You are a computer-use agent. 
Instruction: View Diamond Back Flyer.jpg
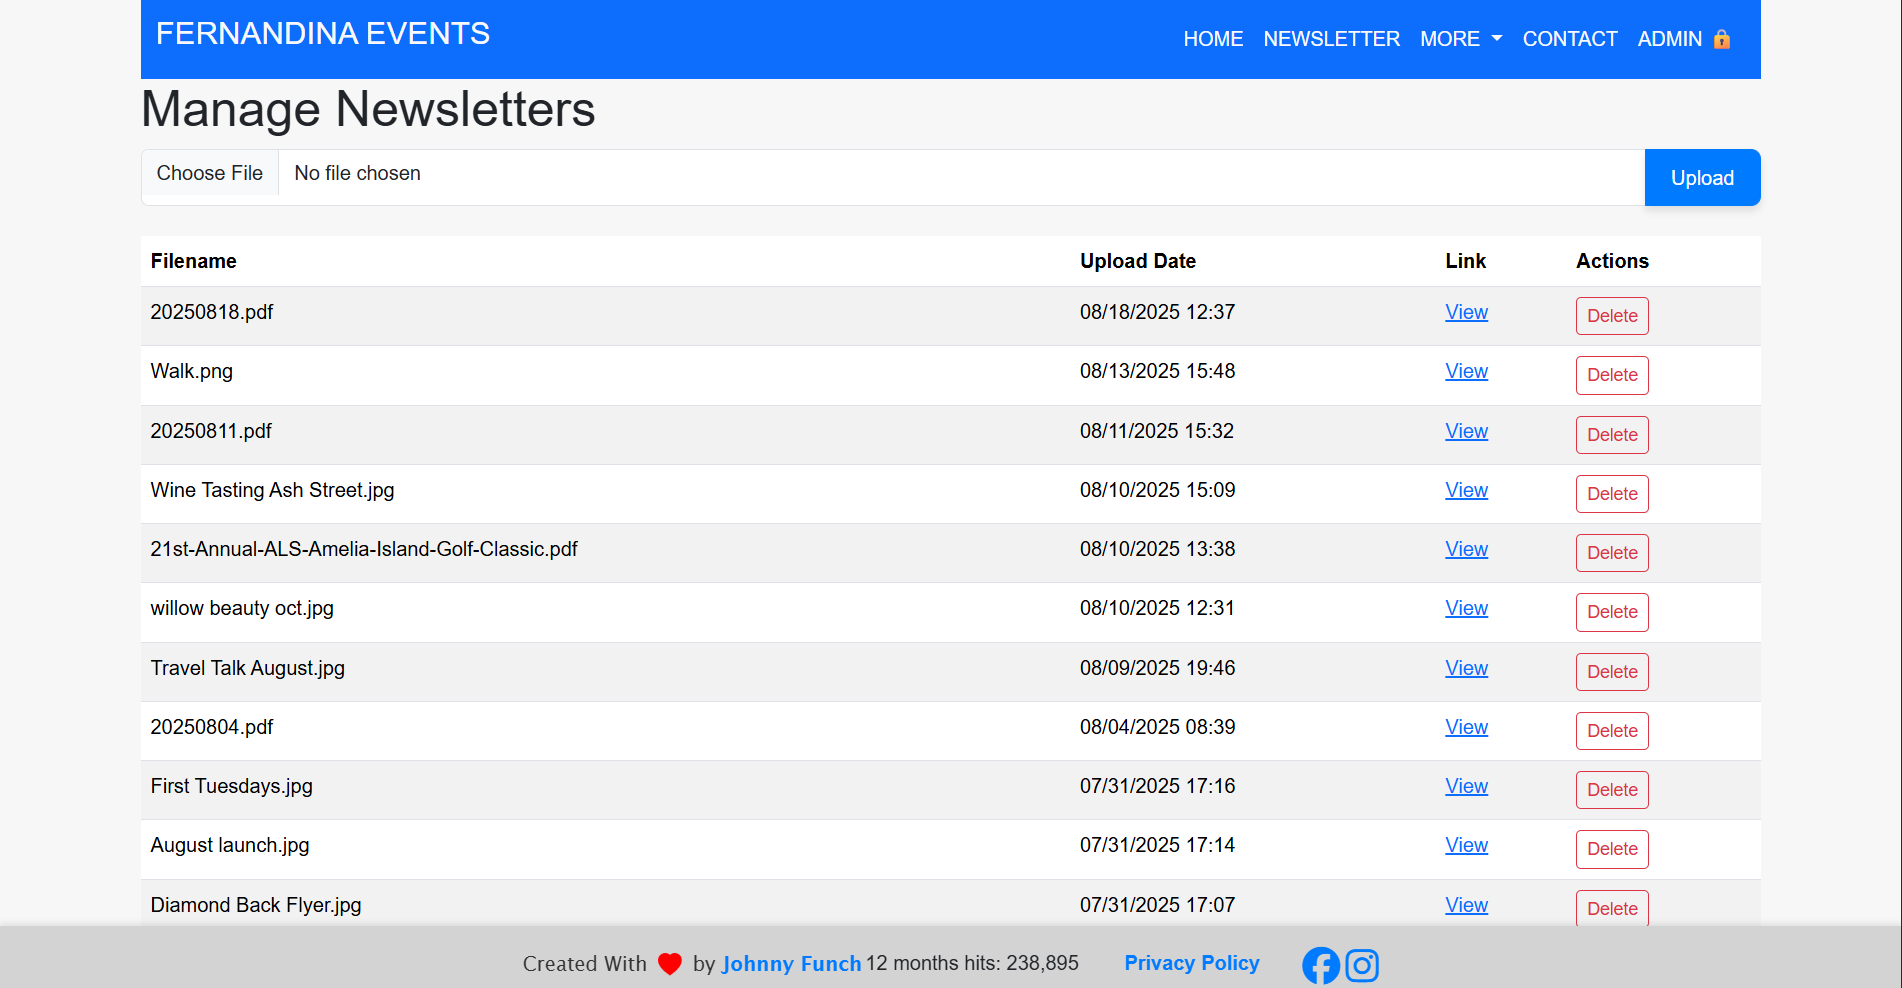pos(1466,905)
